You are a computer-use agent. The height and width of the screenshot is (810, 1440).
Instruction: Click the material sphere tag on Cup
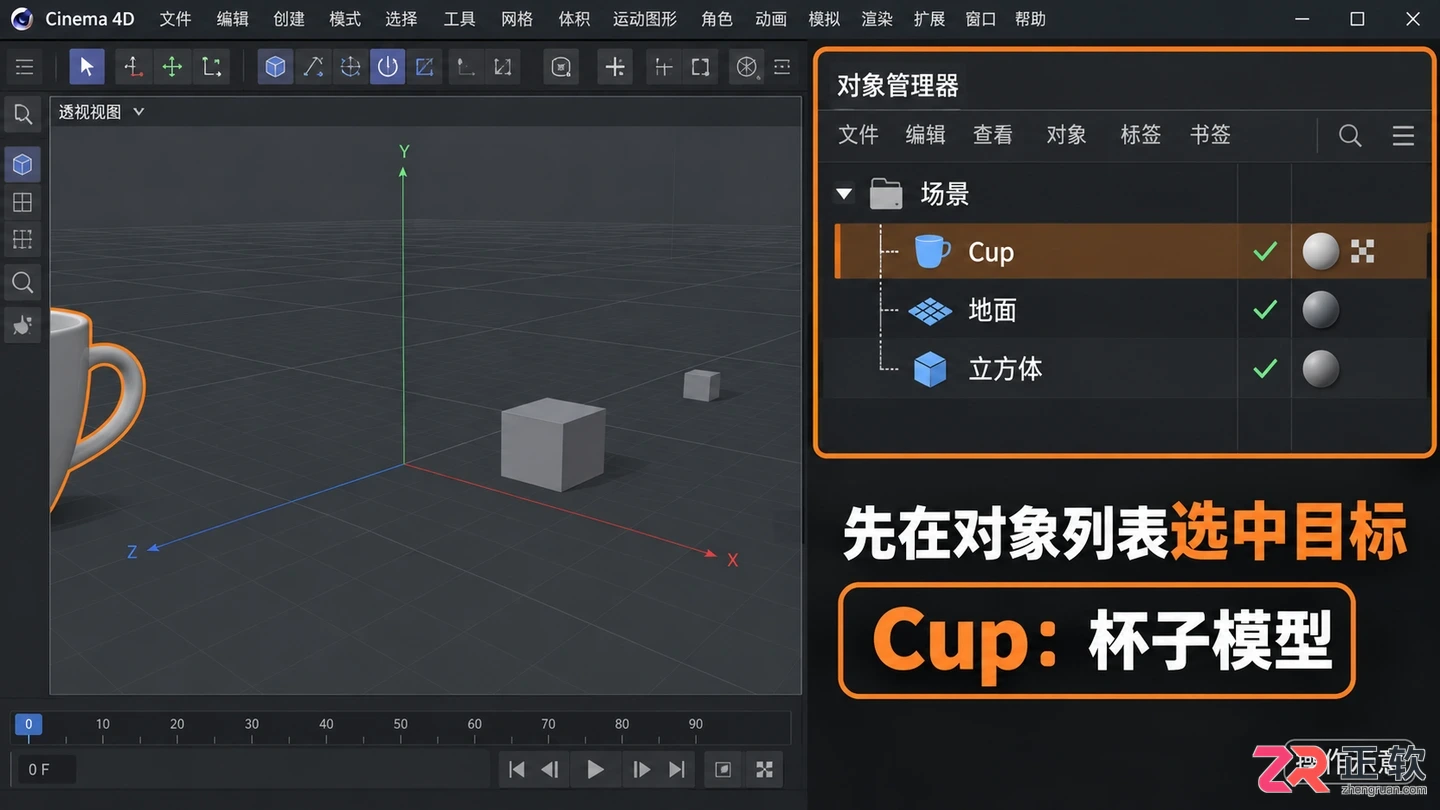1321,251
